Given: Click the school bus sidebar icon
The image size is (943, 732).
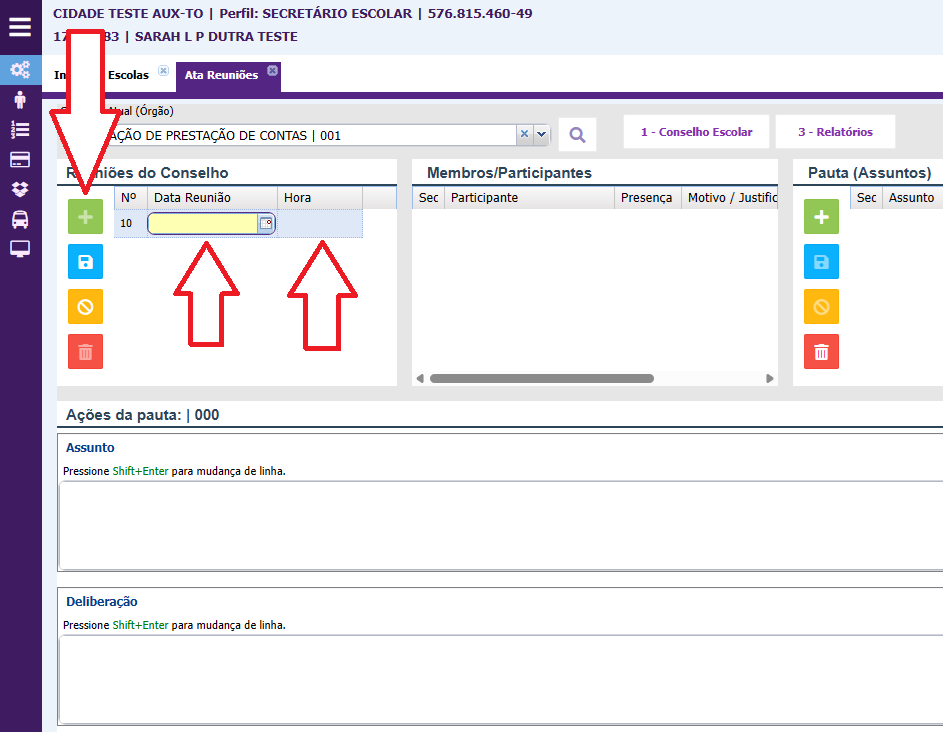Looking at the screenshot, I should tap(20, 219).
